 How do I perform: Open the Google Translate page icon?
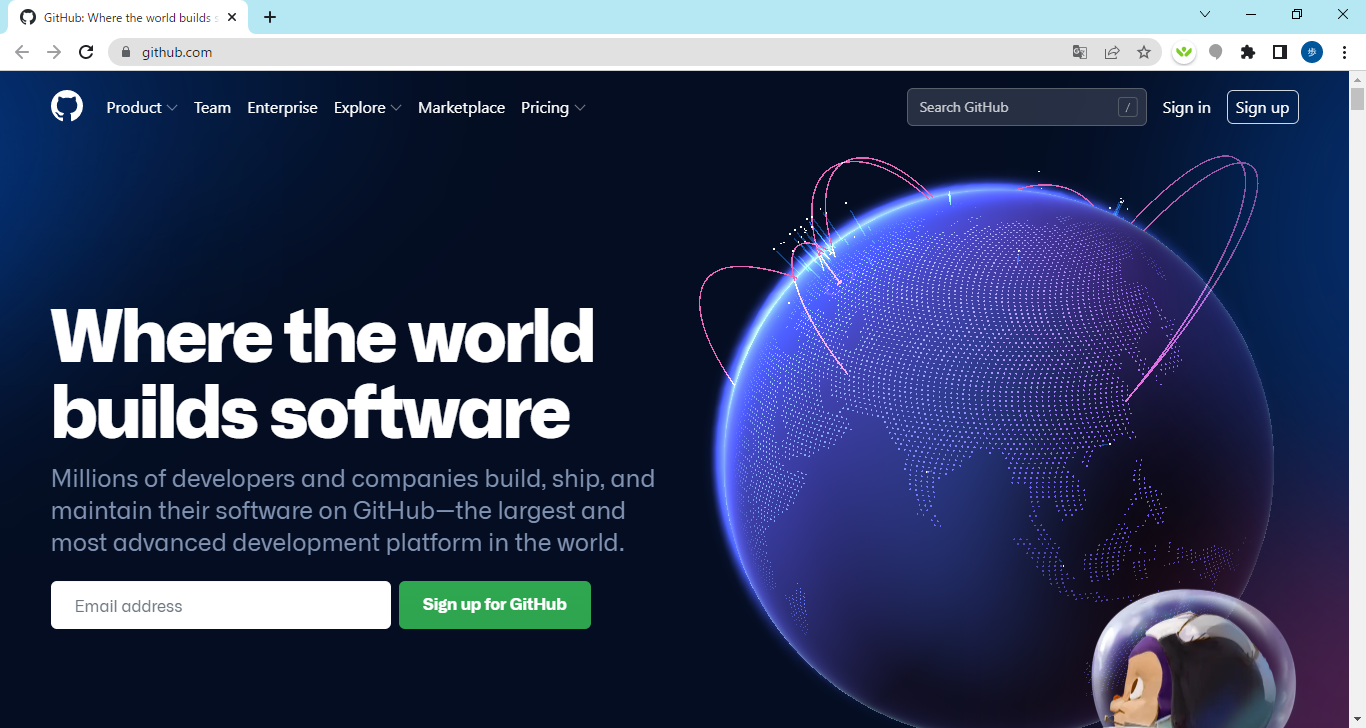[1080, 52]
